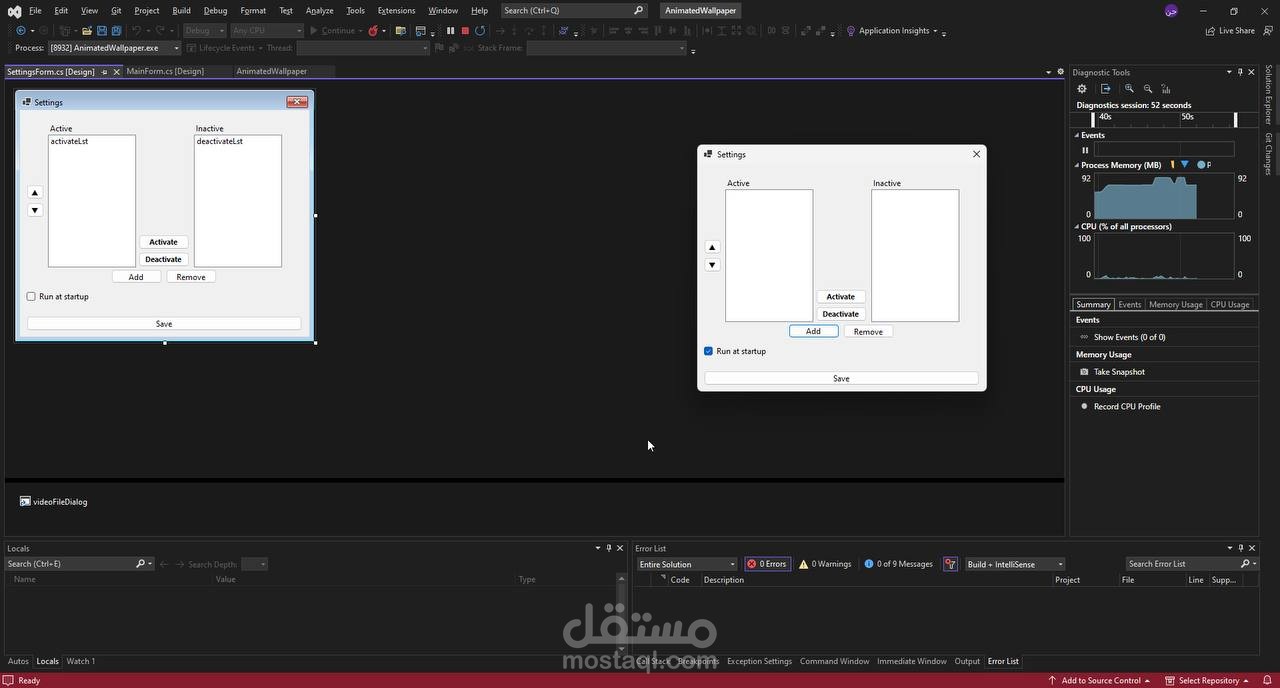The height and width of the screenshot is (688, 1280).
Task: Click the Open File toolbar icon
Action: point(87,31)
